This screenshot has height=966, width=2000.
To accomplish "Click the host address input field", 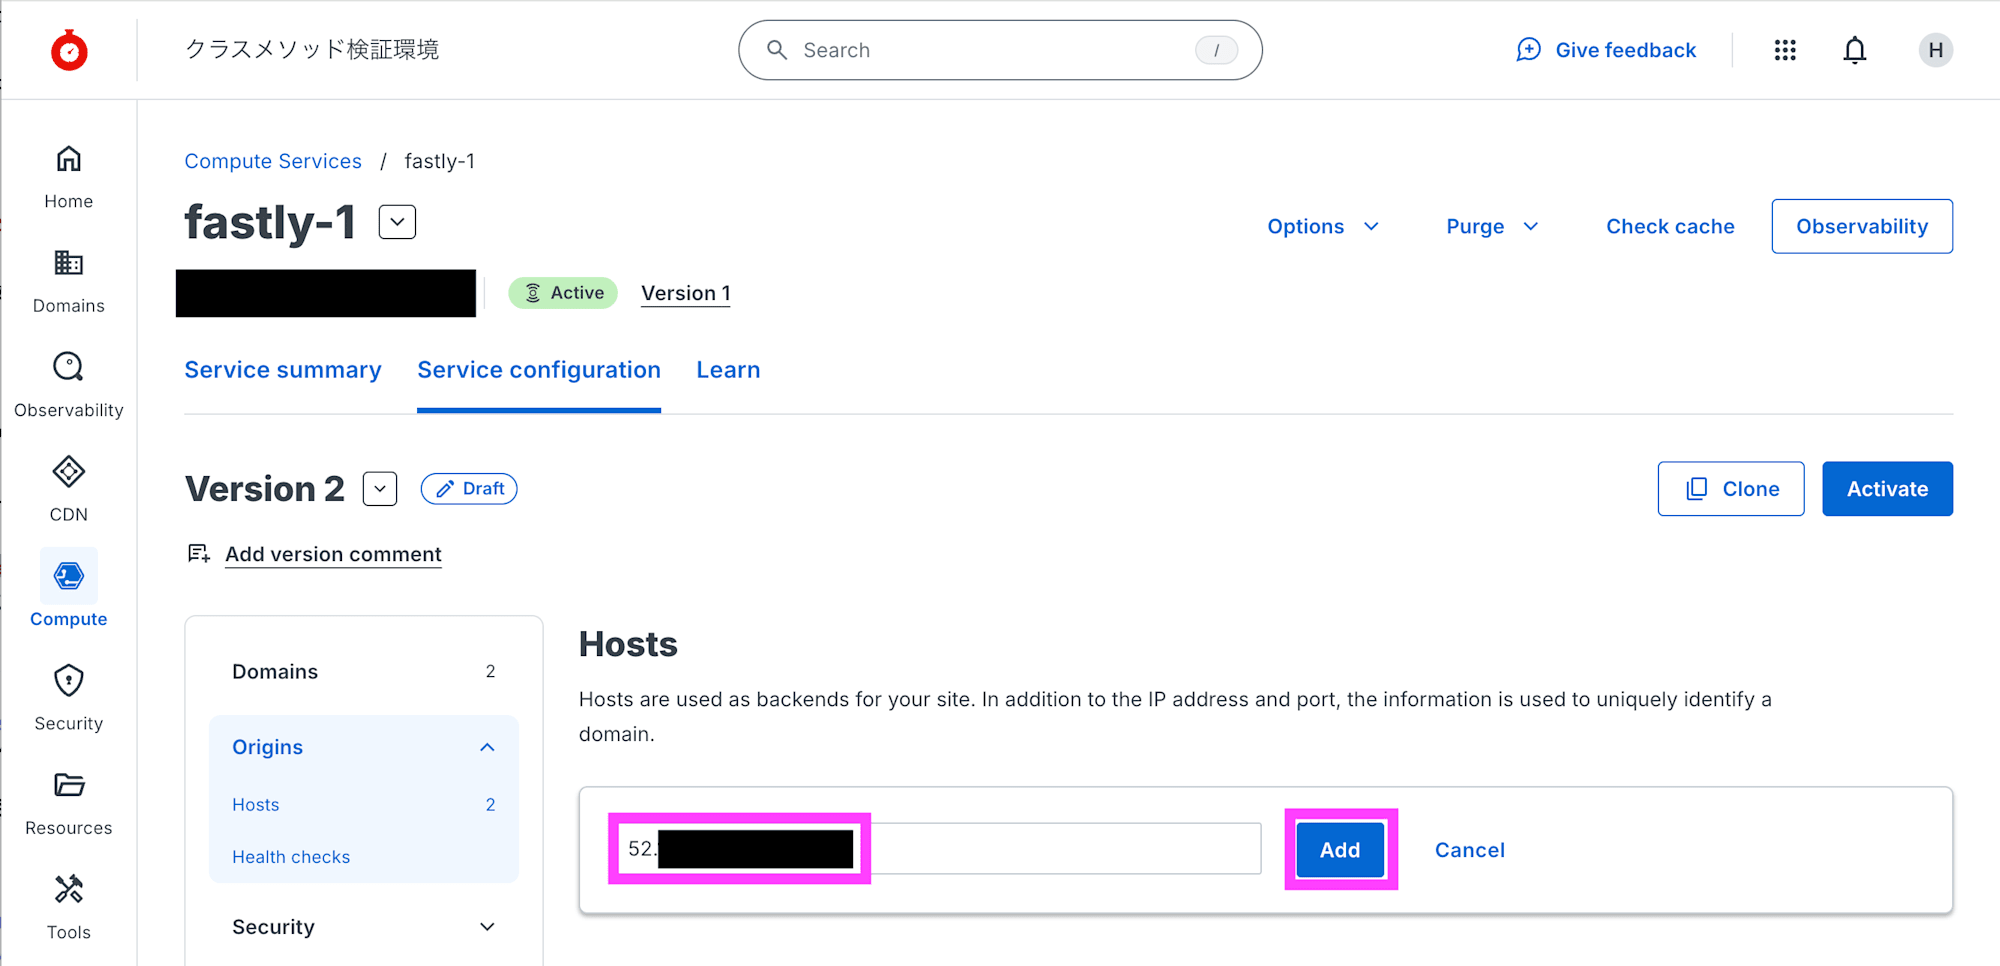I will point(938,849).
